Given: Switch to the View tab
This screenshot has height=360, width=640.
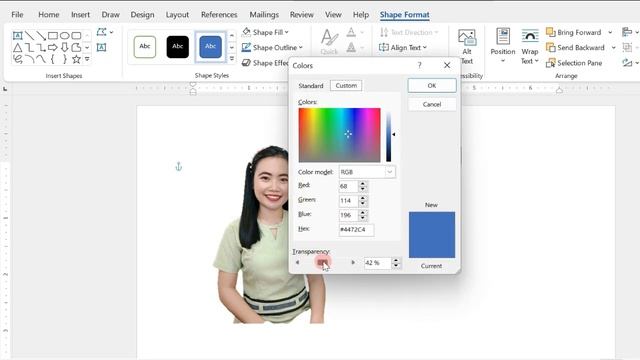Looking at the screenshot, I should pyautogui.click(x=333, y=15).
